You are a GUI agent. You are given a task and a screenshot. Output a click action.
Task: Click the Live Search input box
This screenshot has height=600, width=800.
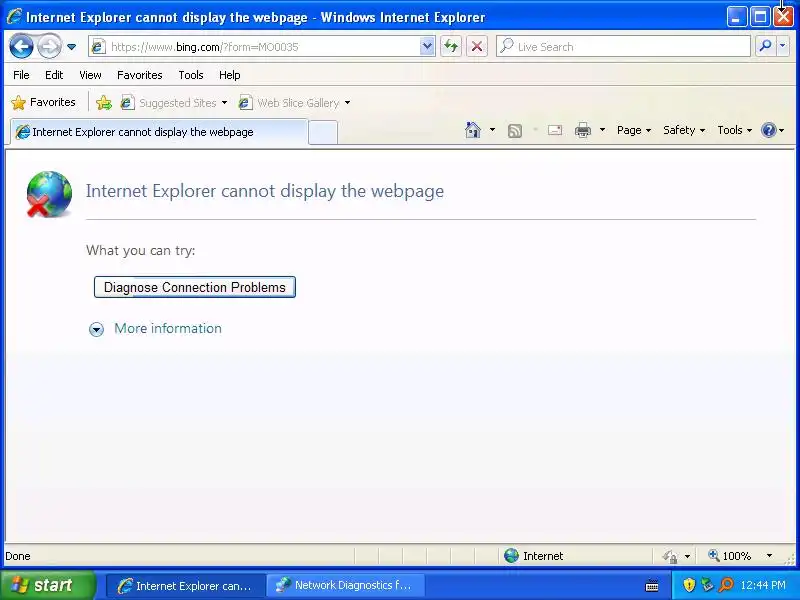(x=623, y=47)
